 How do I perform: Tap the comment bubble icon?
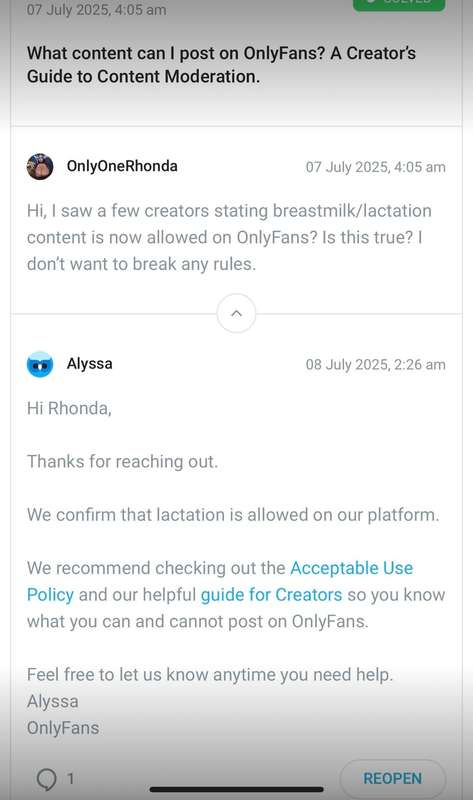click(46, 779)
